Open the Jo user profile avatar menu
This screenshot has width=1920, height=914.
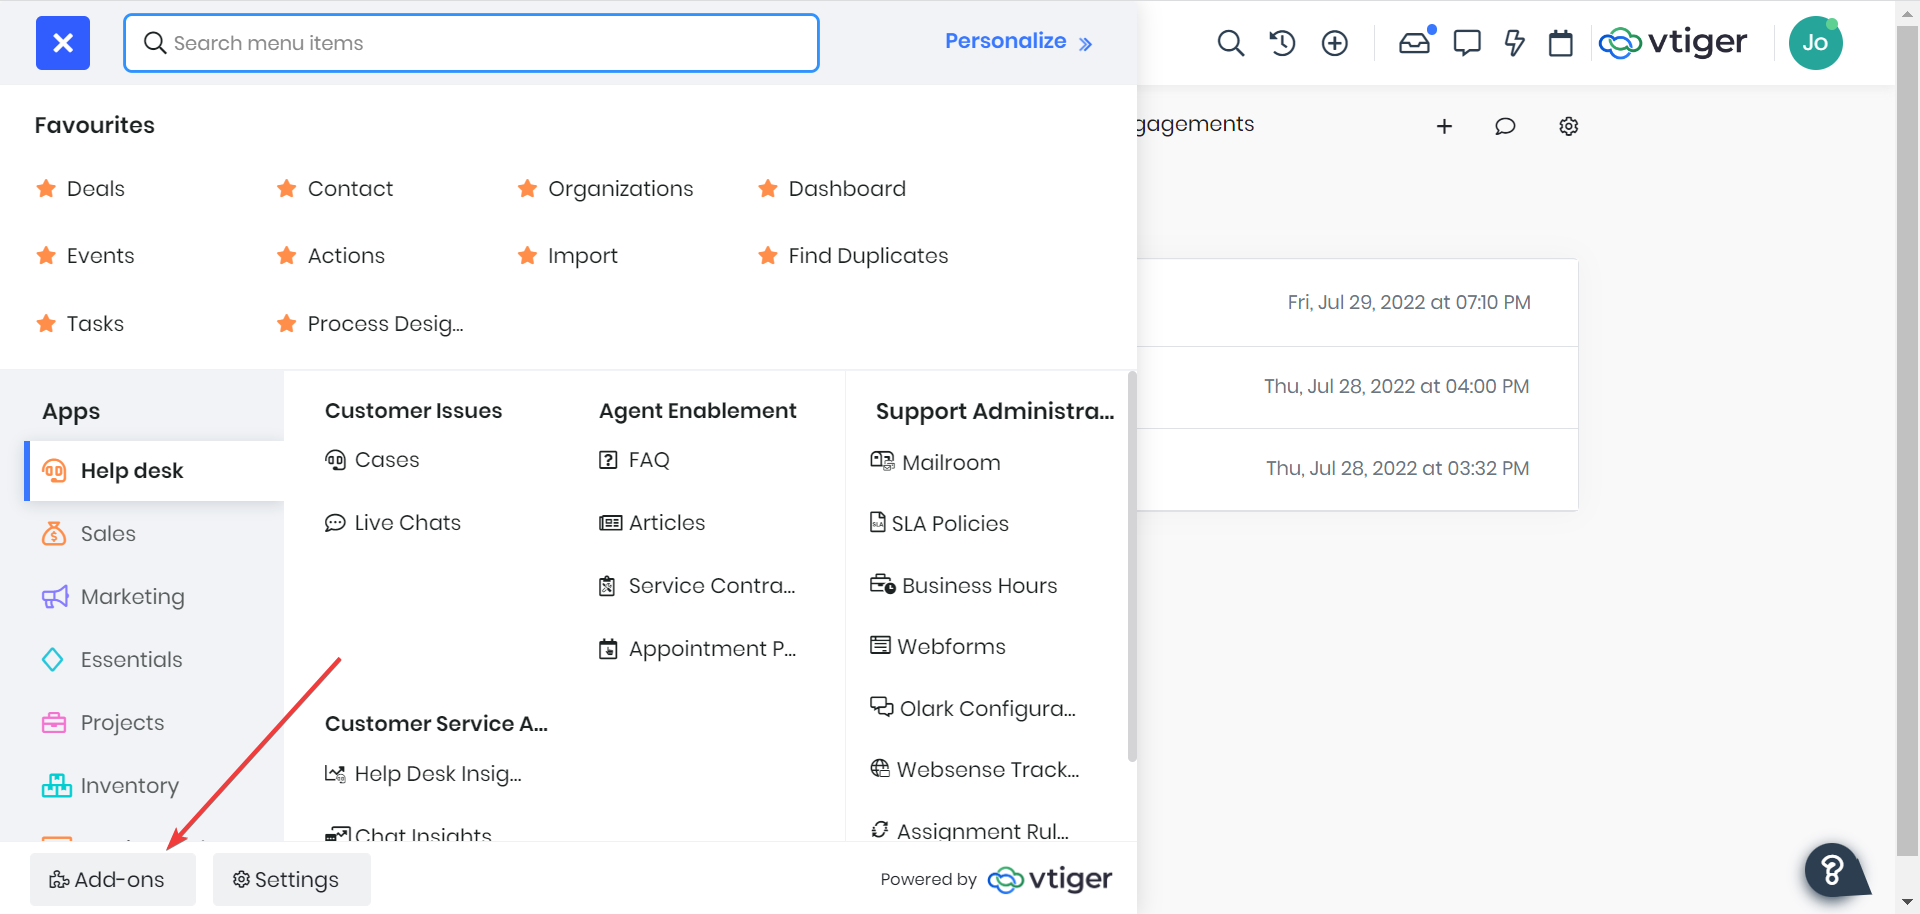(x=1814, y=43)
